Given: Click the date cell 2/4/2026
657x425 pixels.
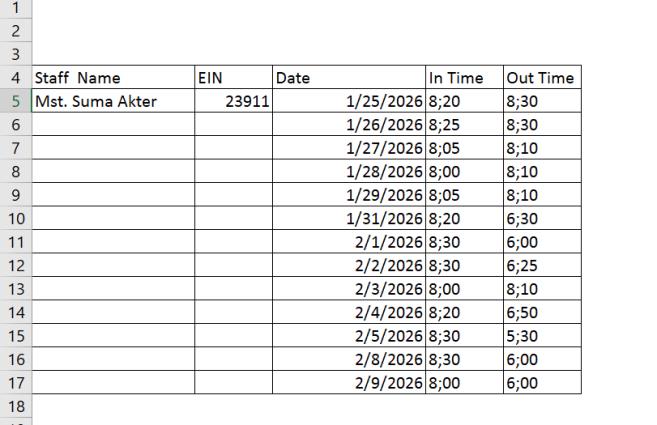Looking at the screenshot, I should 349,312.
